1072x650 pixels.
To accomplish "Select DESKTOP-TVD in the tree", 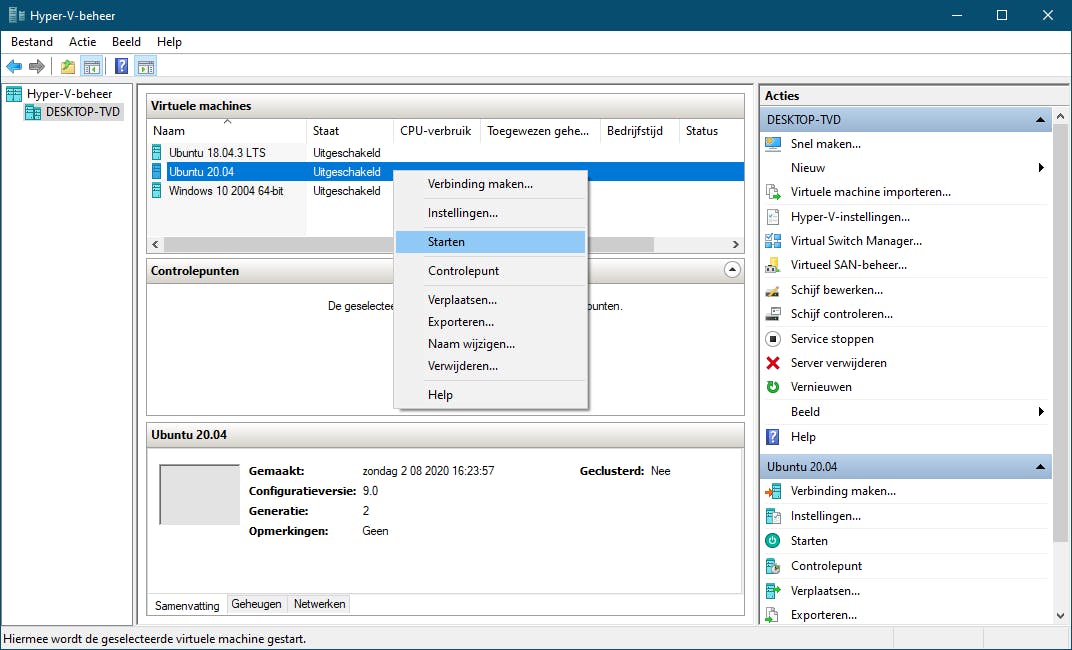I will pos(82,112).
